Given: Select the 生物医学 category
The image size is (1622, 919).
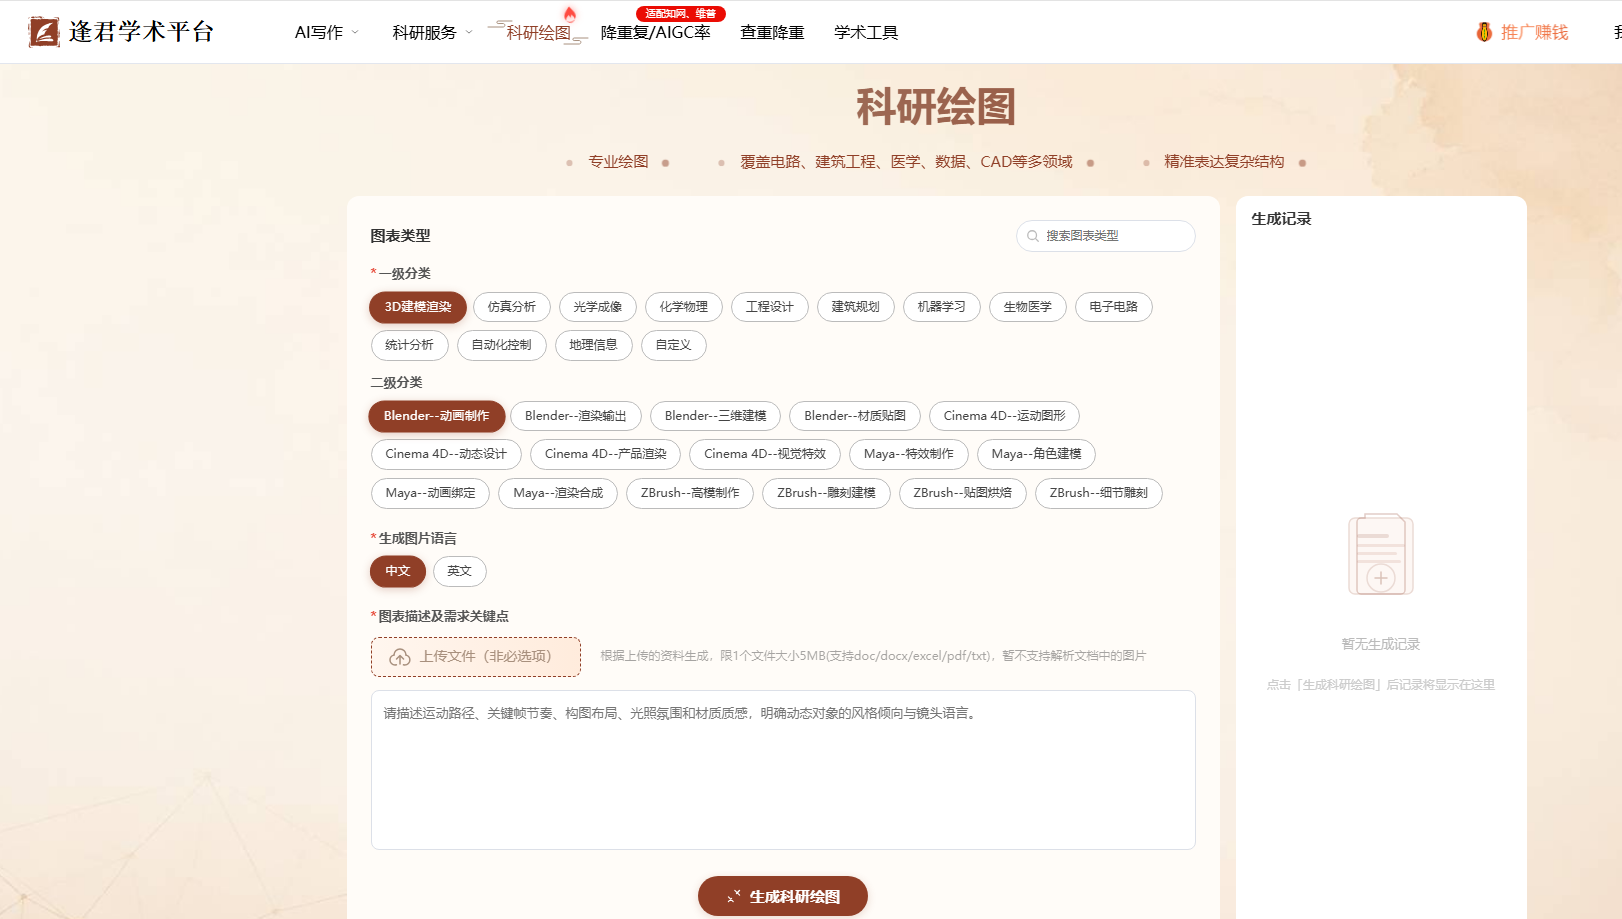Looking at the screenshot, I should (x=1028, y=307).
